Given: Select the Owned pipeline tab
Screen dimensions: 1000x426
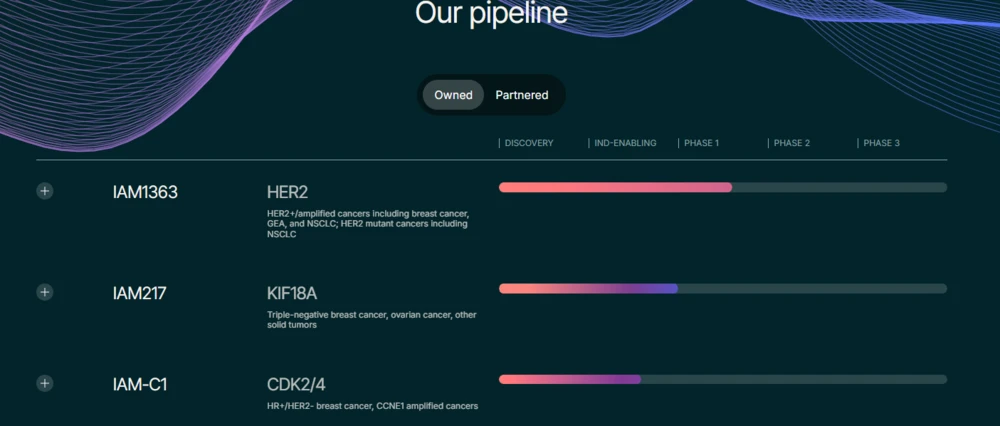Looking at the screenshot, I should click(x=453, y=95).
